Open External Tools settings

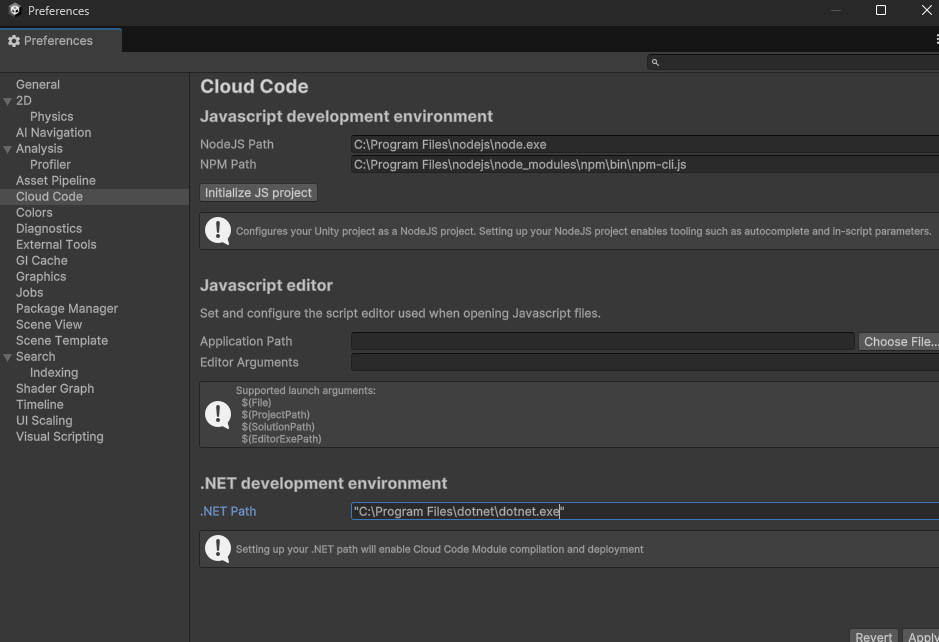56,245
